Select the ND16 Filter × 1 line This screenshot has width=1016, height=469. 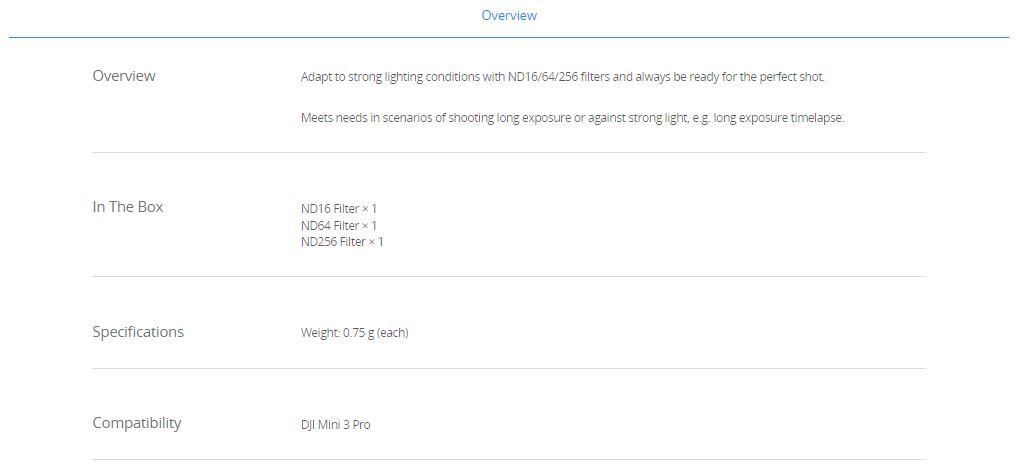click(x=338, y=209)
